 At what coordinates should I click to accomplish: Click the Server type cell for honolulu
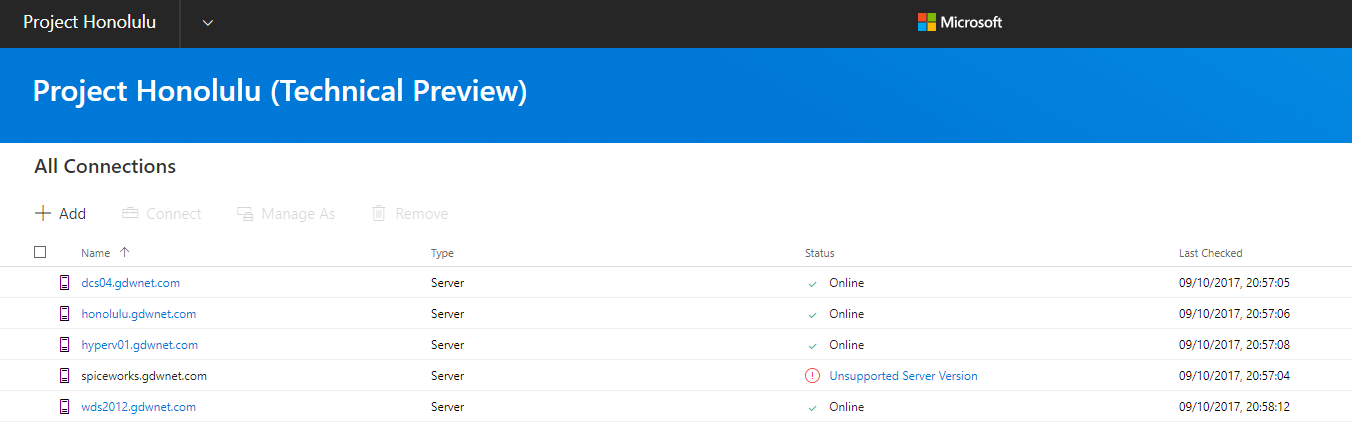(x=447, y=314)
